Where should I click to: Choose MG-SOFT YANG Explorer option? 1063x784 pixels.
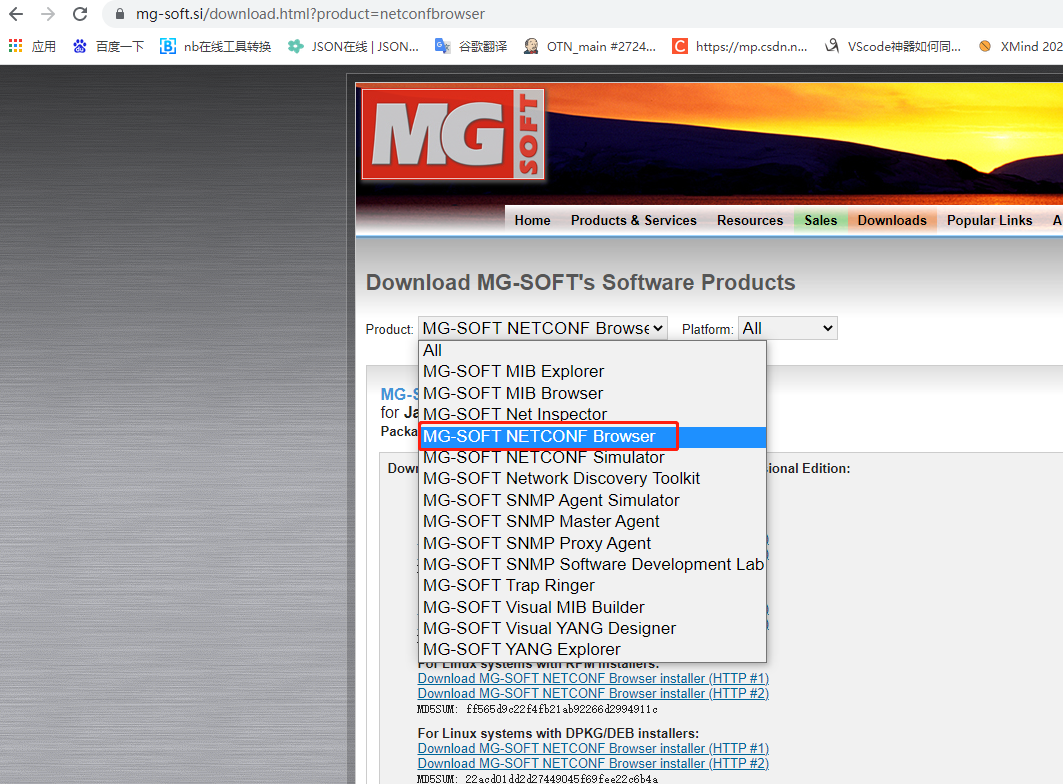click(x=593, y=650)
